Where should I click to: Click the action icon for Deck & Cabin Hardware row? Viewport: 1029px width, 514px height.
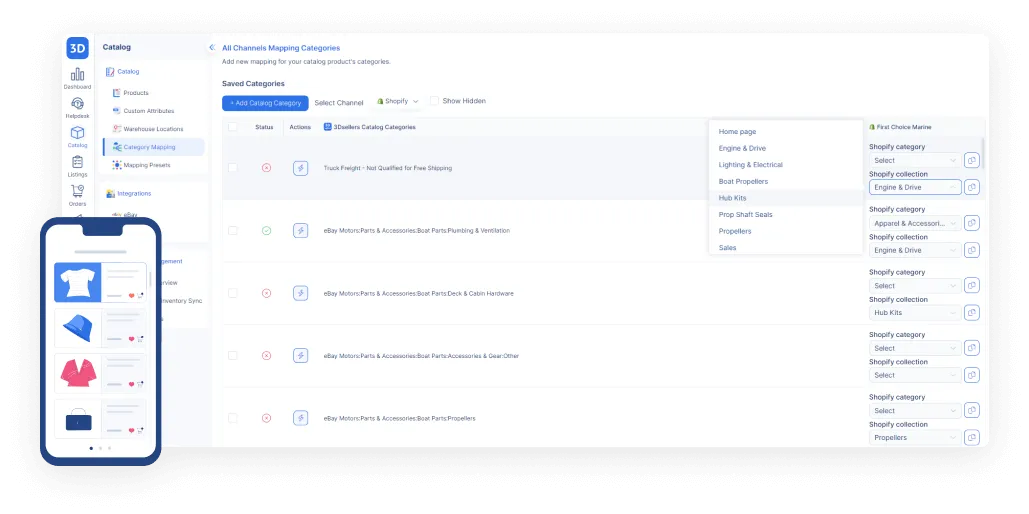[x=301, y=293]
